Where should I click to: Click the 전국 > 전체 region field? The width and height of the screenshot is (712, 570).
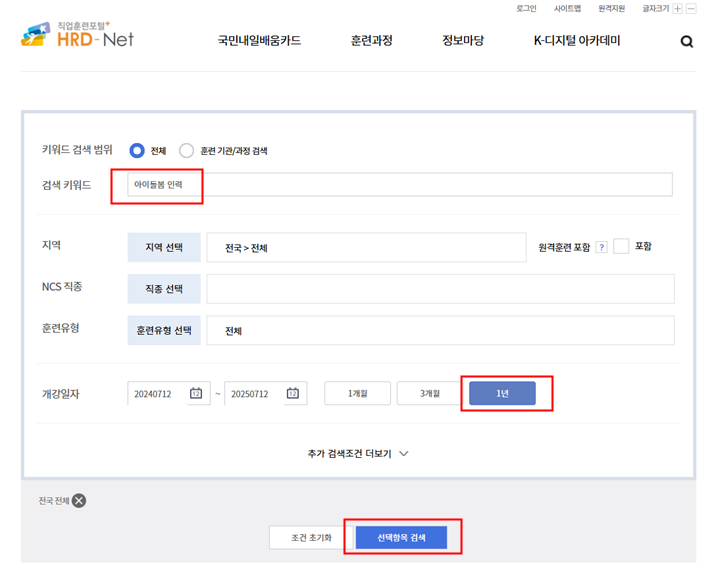(x=366, y=248)
